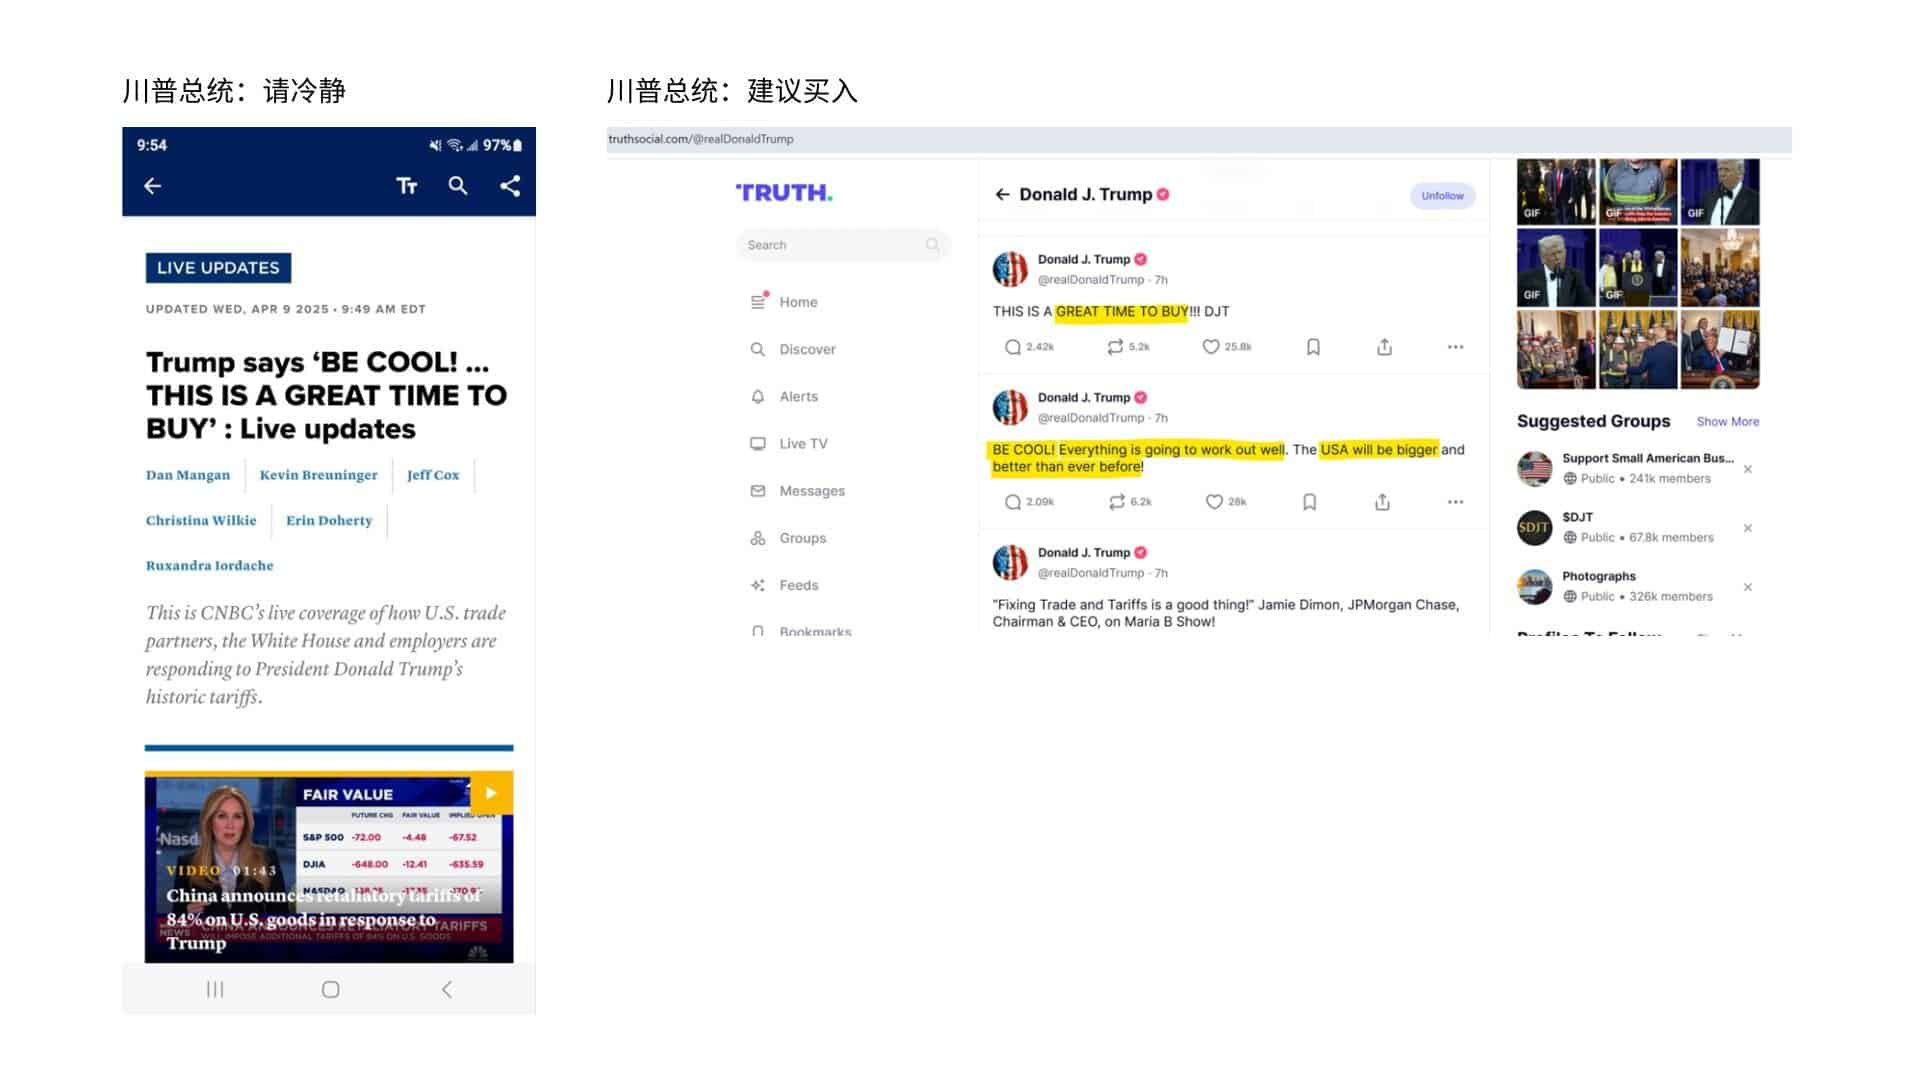Dismiss the Support Small American Bus... suggestion
This screenshot has width=1920, height=1080.
click(1748, 469)
